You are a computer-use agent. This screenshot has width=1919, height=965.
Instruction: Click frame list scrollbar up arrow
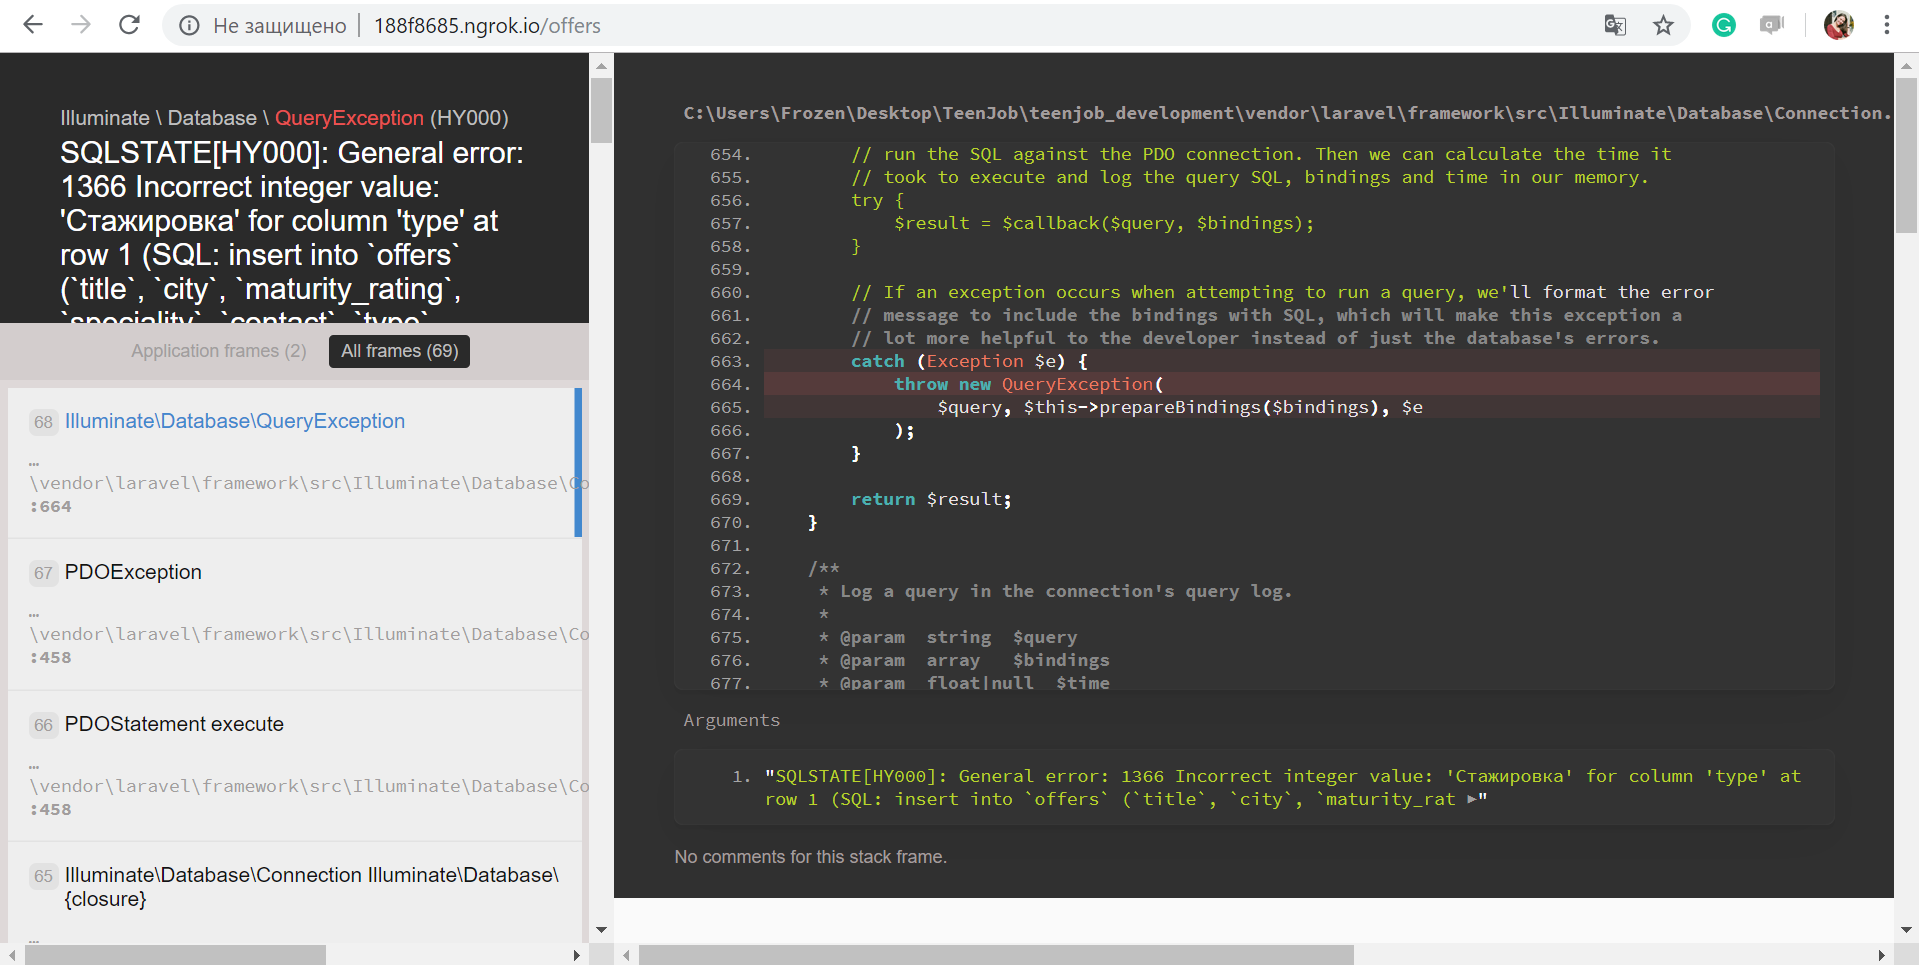click(601, 66)
